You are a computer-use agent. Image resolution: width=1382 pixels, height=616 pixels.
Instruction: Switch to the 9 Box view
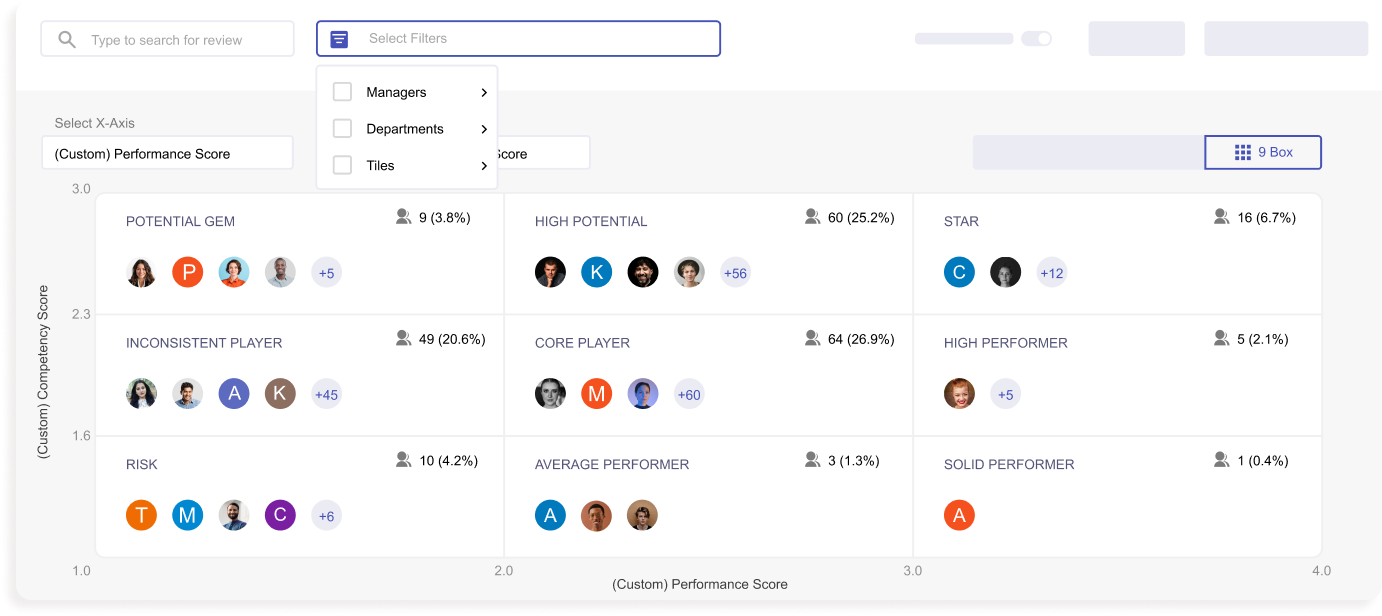[x=1263, y=152]
